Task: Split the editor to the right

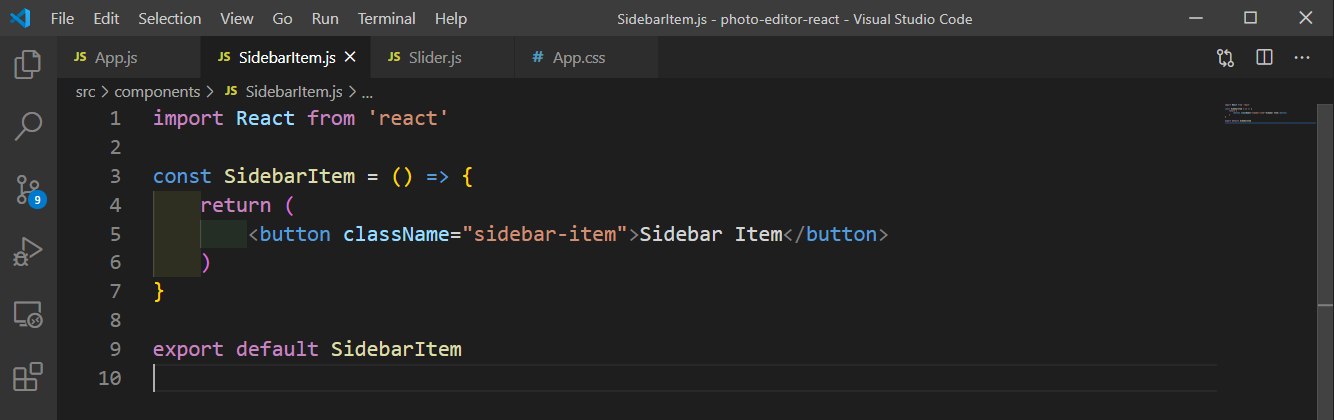Action: click(1264, 58)
